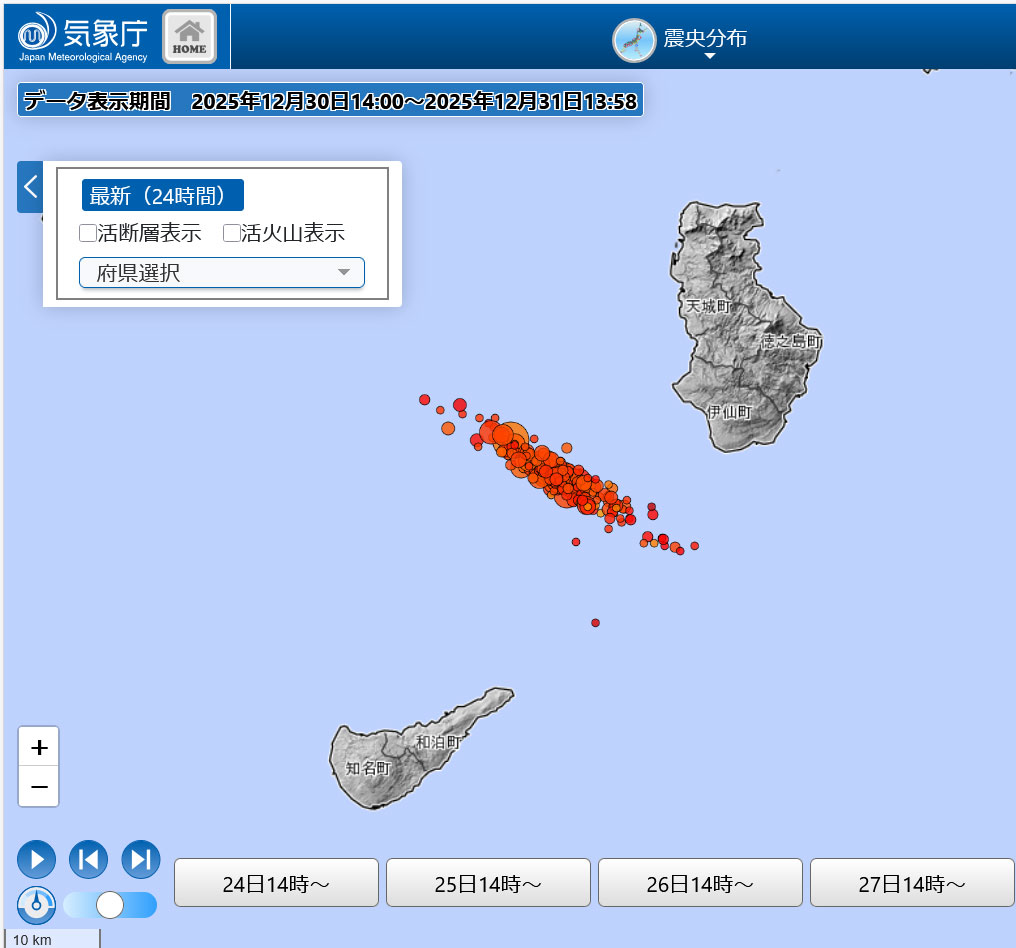This screenshot has height=948, width=1016.
Task: Choose the 25日14時〜 period button
Action: pyautogui.click(x=488, y=883)
